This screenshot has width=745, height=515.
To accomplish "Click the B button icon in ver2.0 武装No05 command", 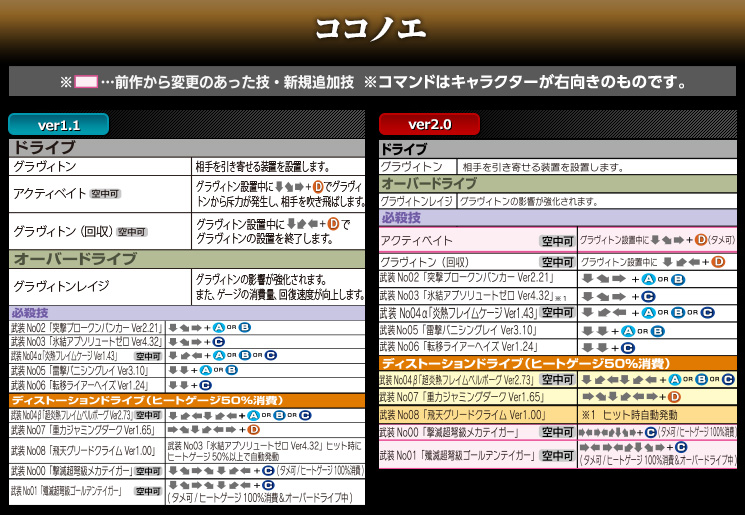I will [658, 331].
